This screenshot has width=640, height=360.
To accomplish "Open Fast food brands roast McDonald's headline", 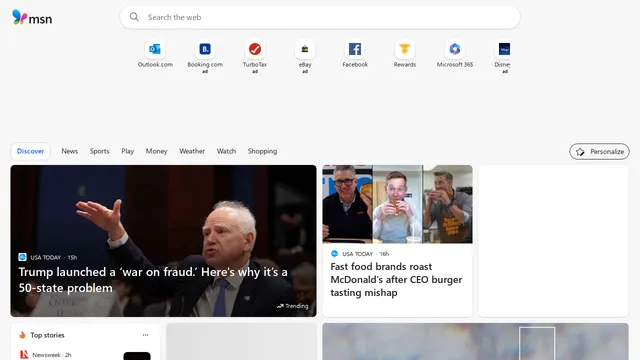I will (396, 280).
